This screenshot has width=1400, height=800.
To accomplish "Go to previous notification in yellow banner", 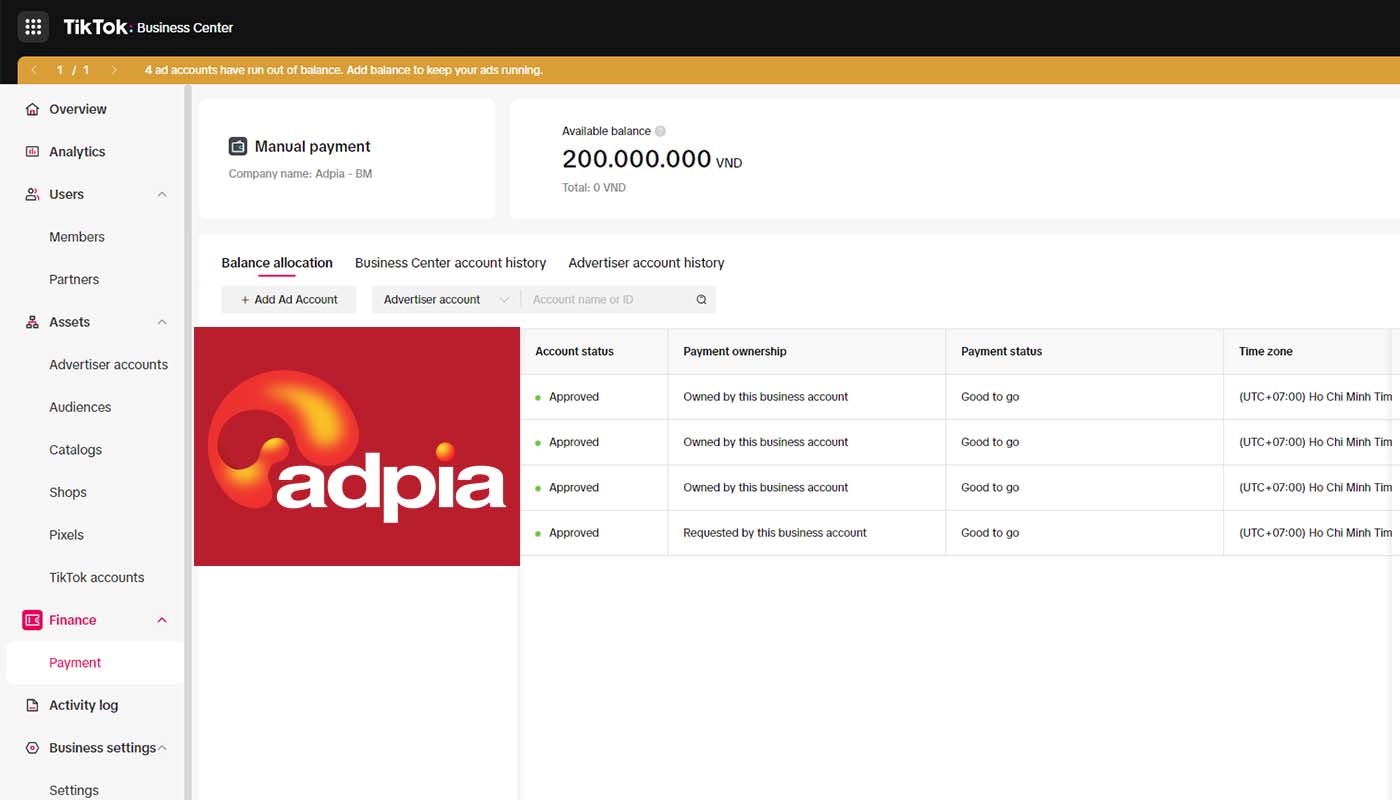I will pos(34,70).
